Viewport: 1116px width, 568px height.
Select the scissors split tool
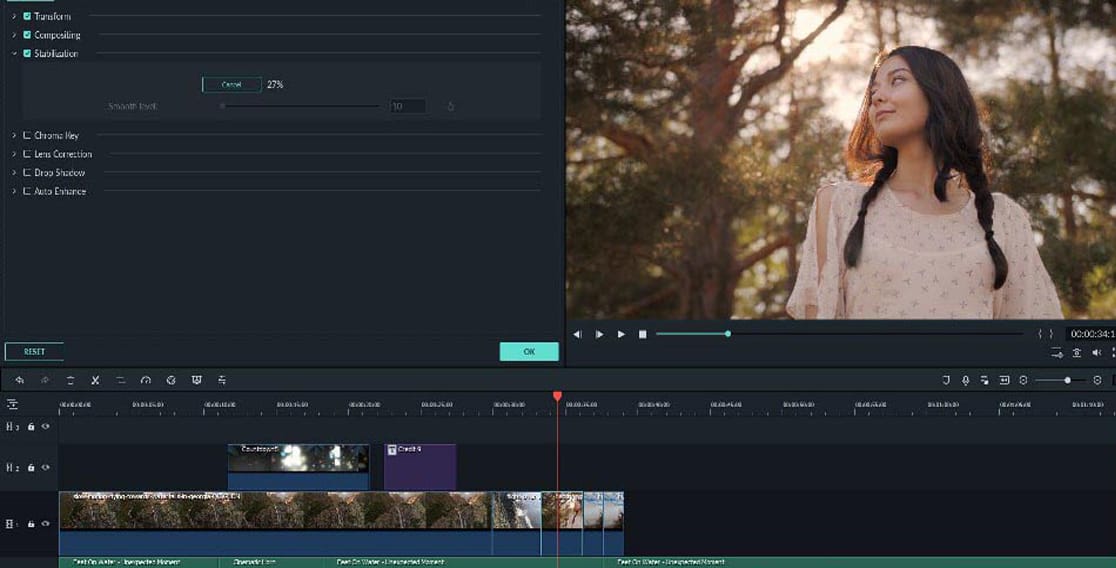(x=95, y=380)
